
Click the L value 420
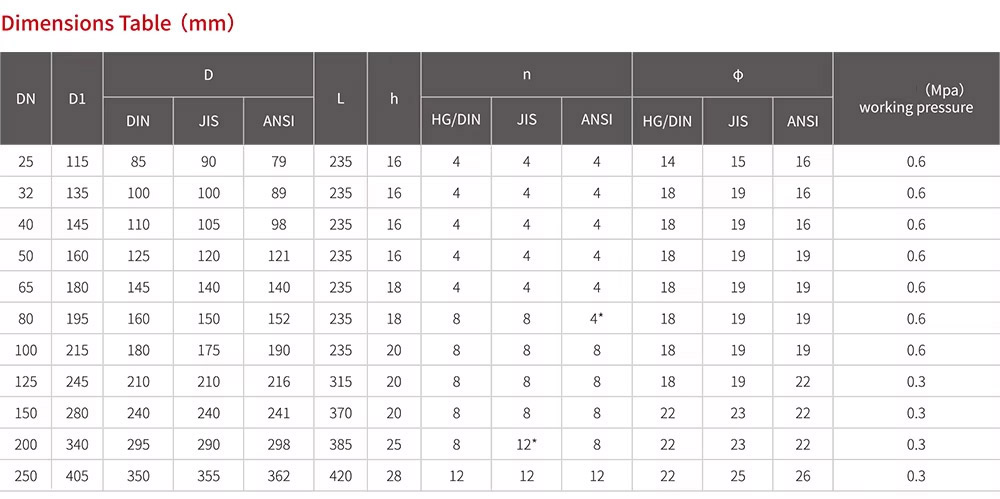coord(341,476)
